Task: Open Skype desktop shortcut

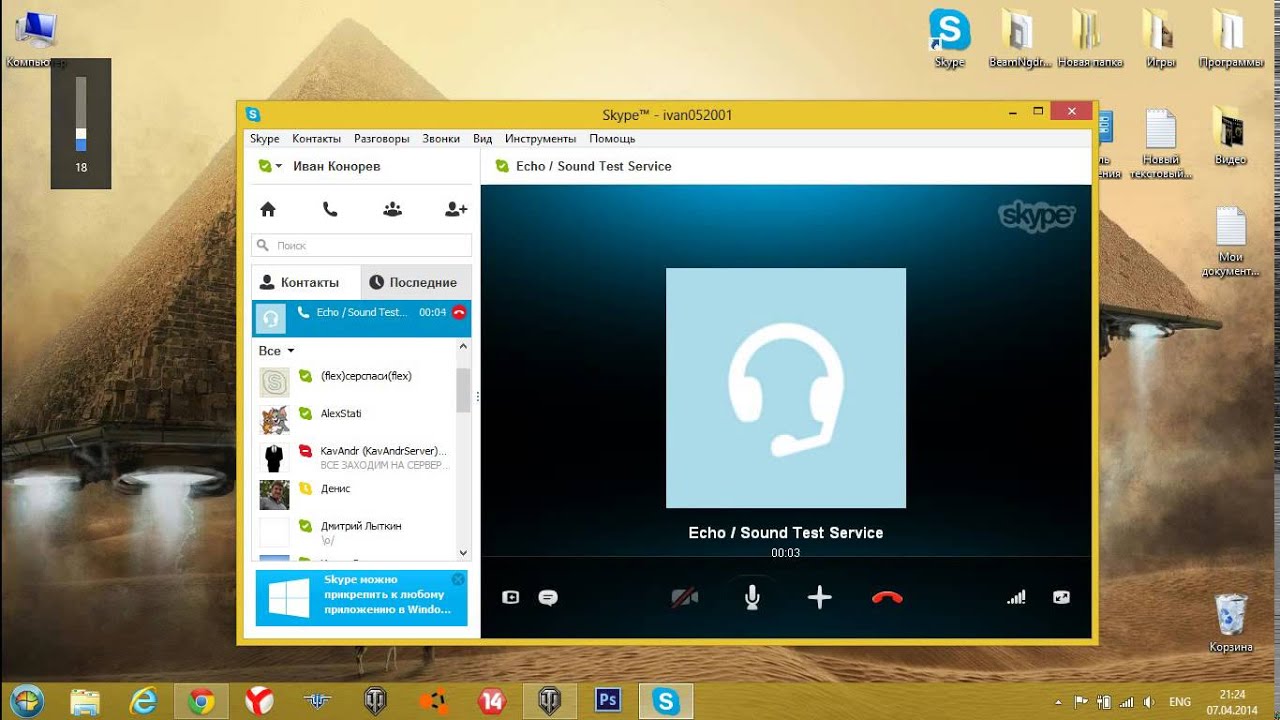Action: pos(949,38)
